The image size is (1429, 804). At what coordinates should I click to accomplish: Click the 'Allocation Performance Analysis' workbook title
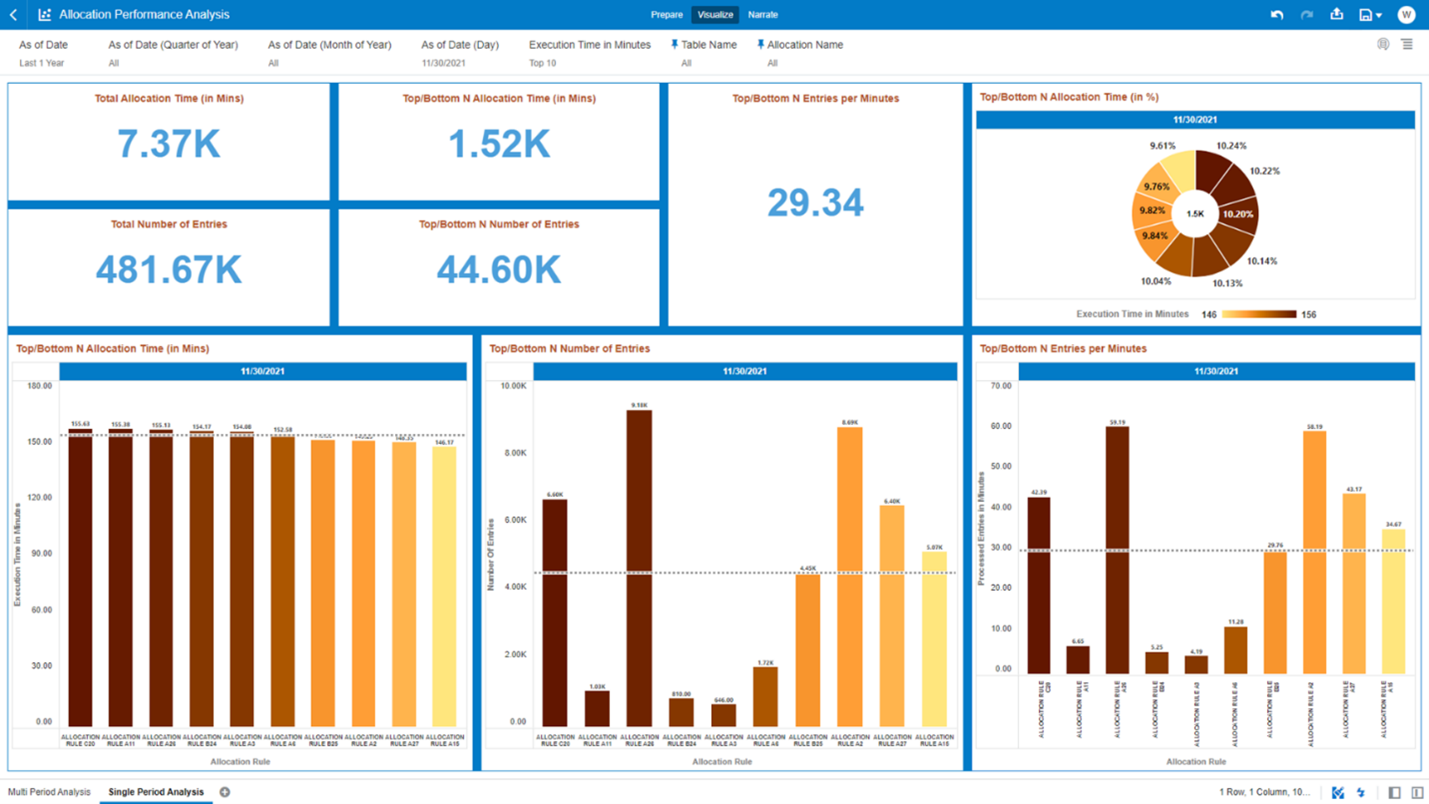[144, 15]
